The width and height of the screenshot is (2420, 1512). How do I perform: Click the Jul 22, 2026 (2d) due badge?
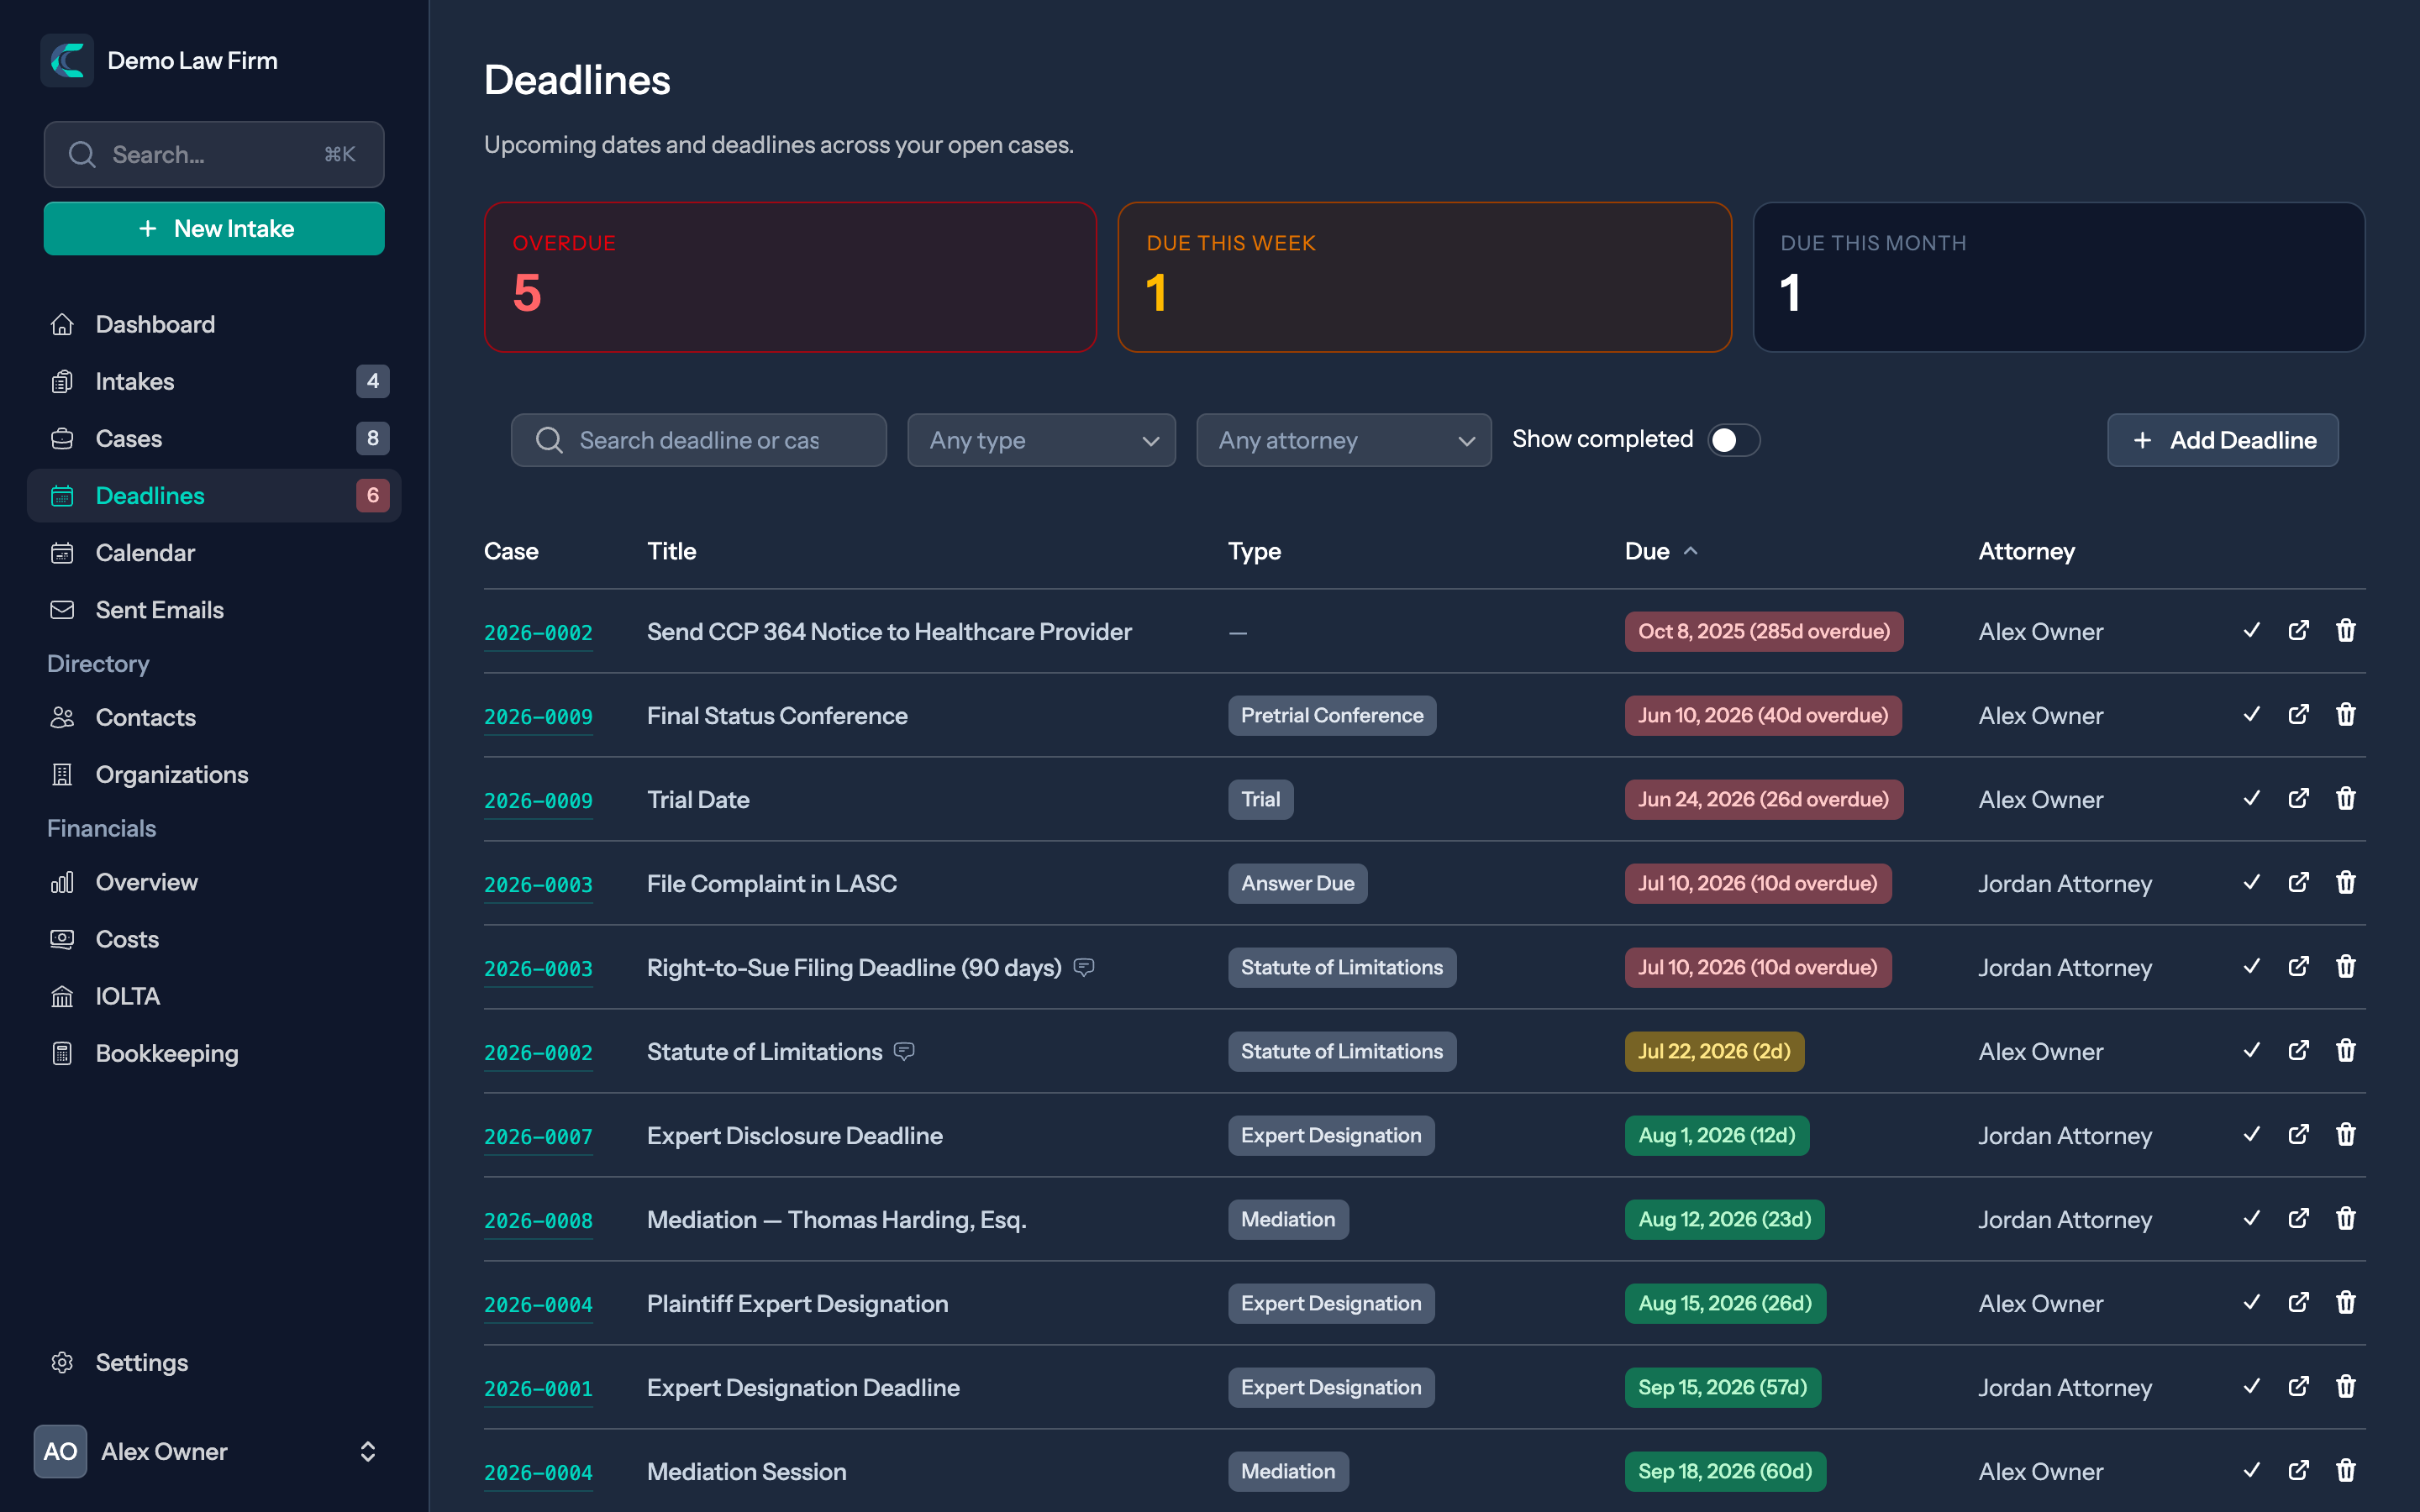pos(1714,1051)
